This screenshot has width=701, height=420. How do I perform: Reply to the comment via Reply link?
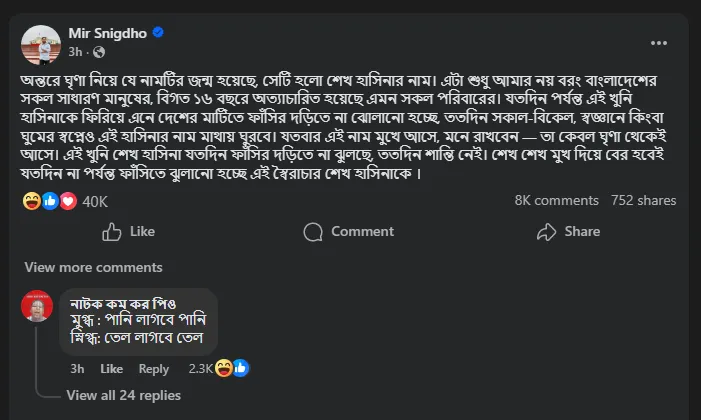click(153, 369)
